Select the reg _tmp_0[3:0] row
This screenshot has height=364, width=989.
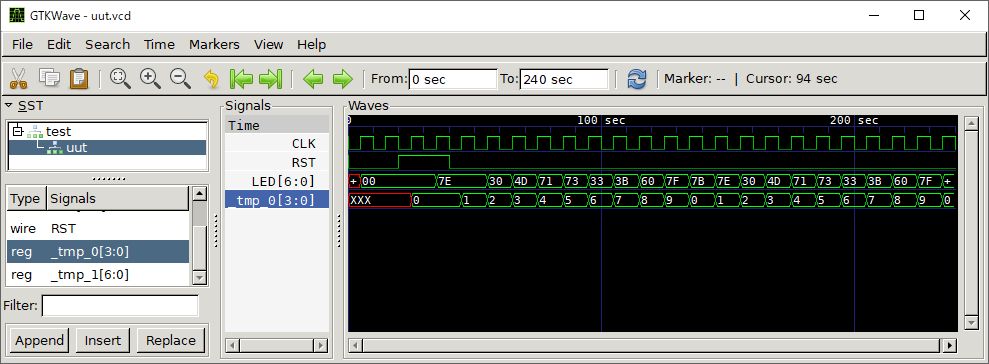98,252
